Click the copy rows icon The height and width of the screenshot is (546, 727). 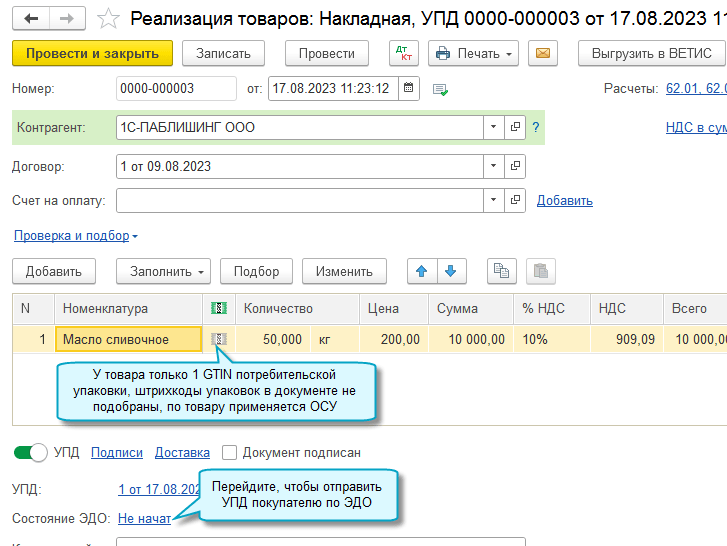(x=502, y=271)
